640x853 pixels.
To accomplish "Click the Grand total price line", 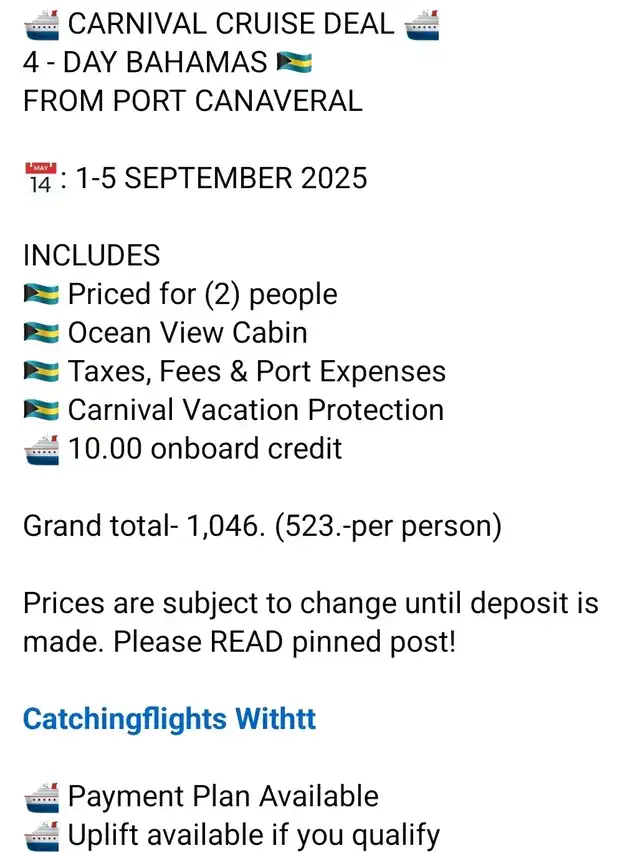I will pos(262,526).
